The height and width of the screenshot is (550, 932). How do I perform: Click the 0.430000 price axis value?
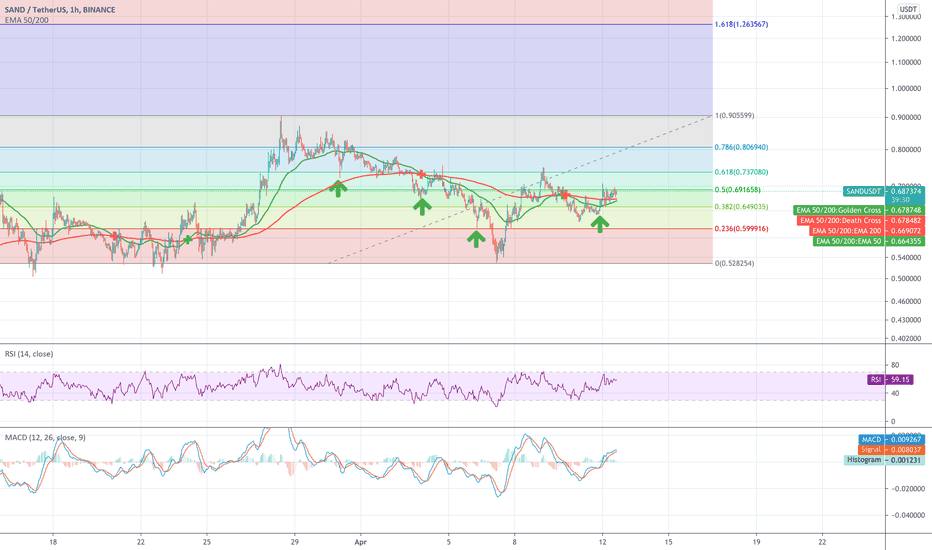tap(906, 320)
